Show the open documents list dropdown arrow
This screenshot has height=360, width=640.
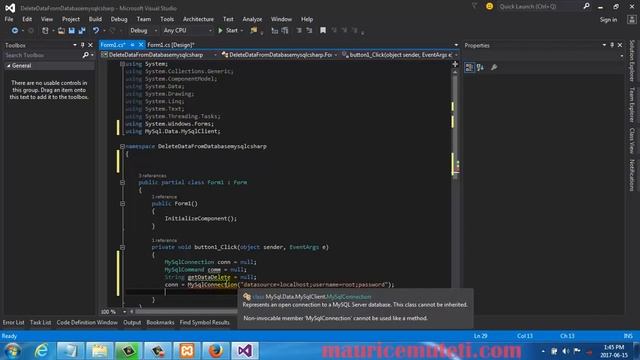(x=456, y=45)
